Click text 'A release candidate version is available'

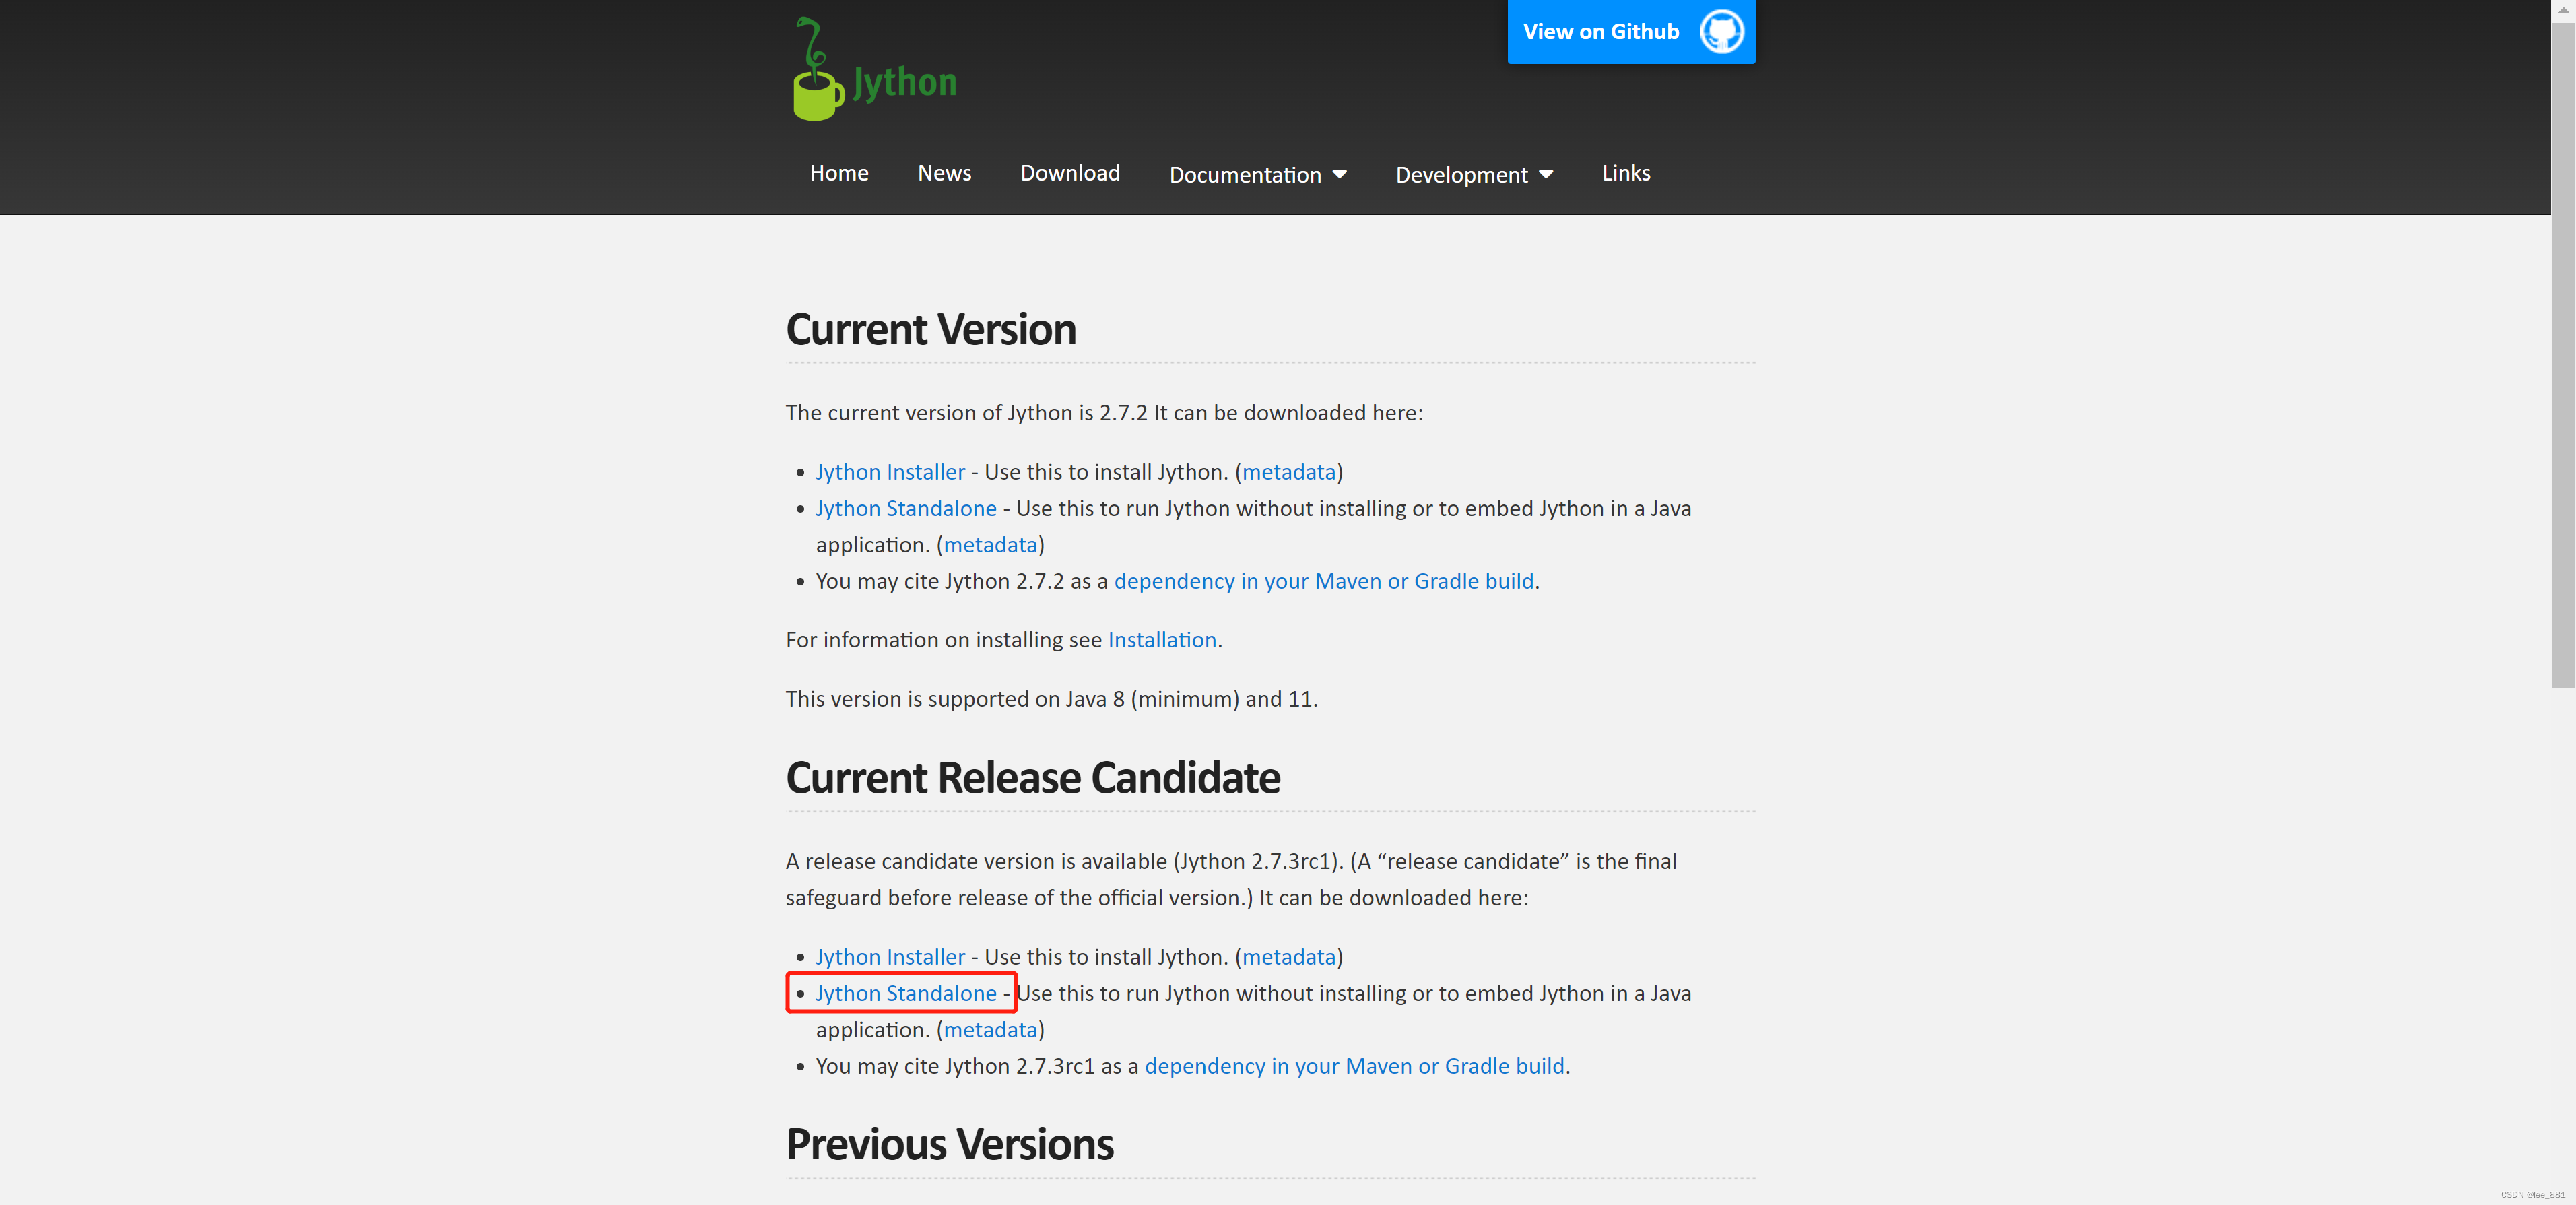pos(976,862)
